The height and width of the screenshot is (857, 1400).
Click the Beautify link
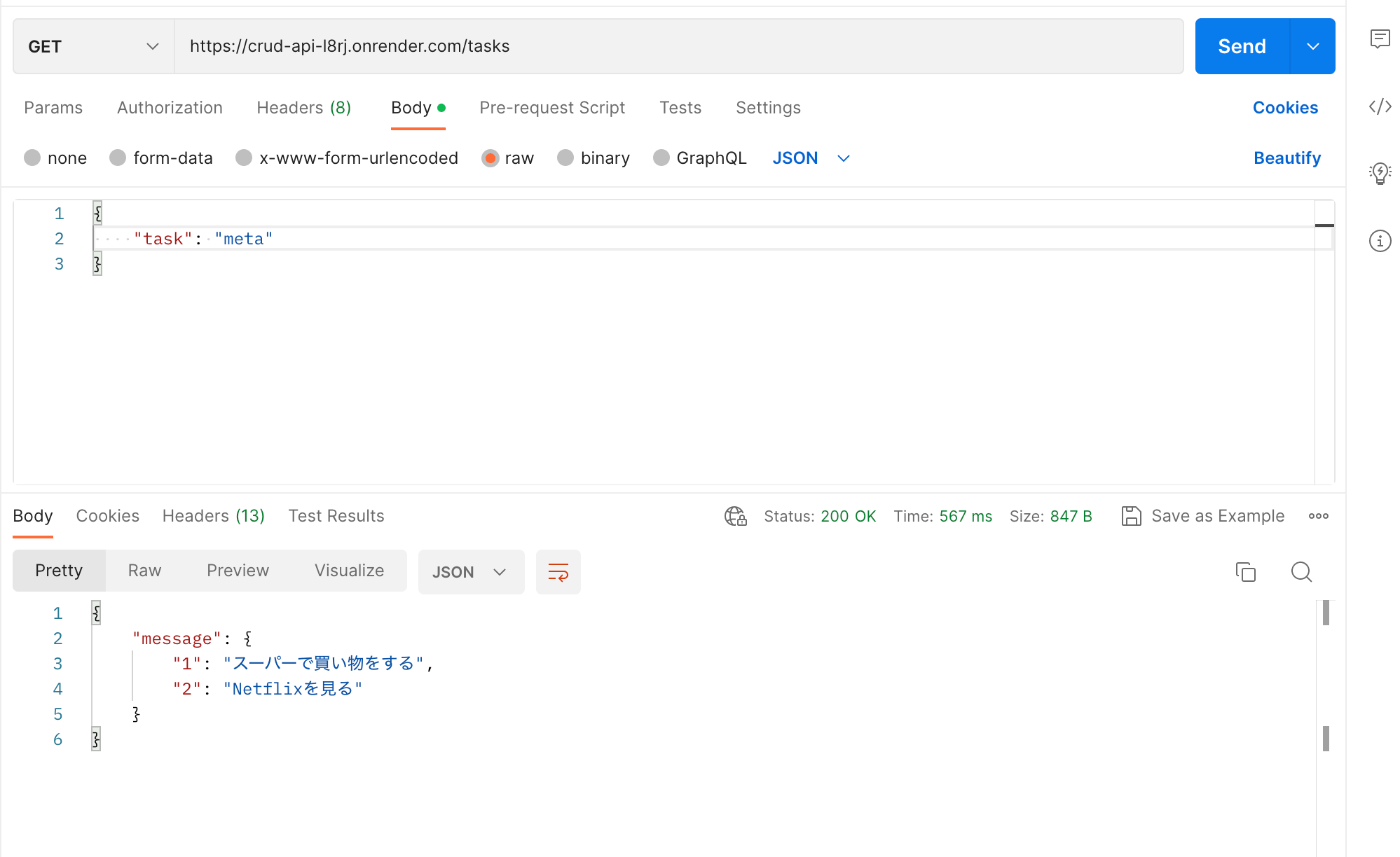point(1287,158)
